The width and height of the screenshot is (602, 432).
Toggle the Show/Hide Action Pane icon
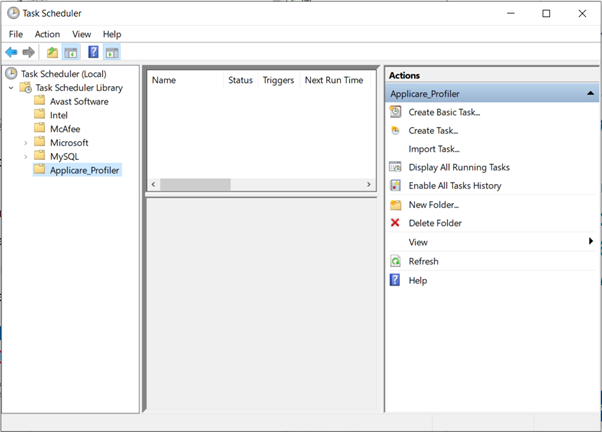coord(111,52)
